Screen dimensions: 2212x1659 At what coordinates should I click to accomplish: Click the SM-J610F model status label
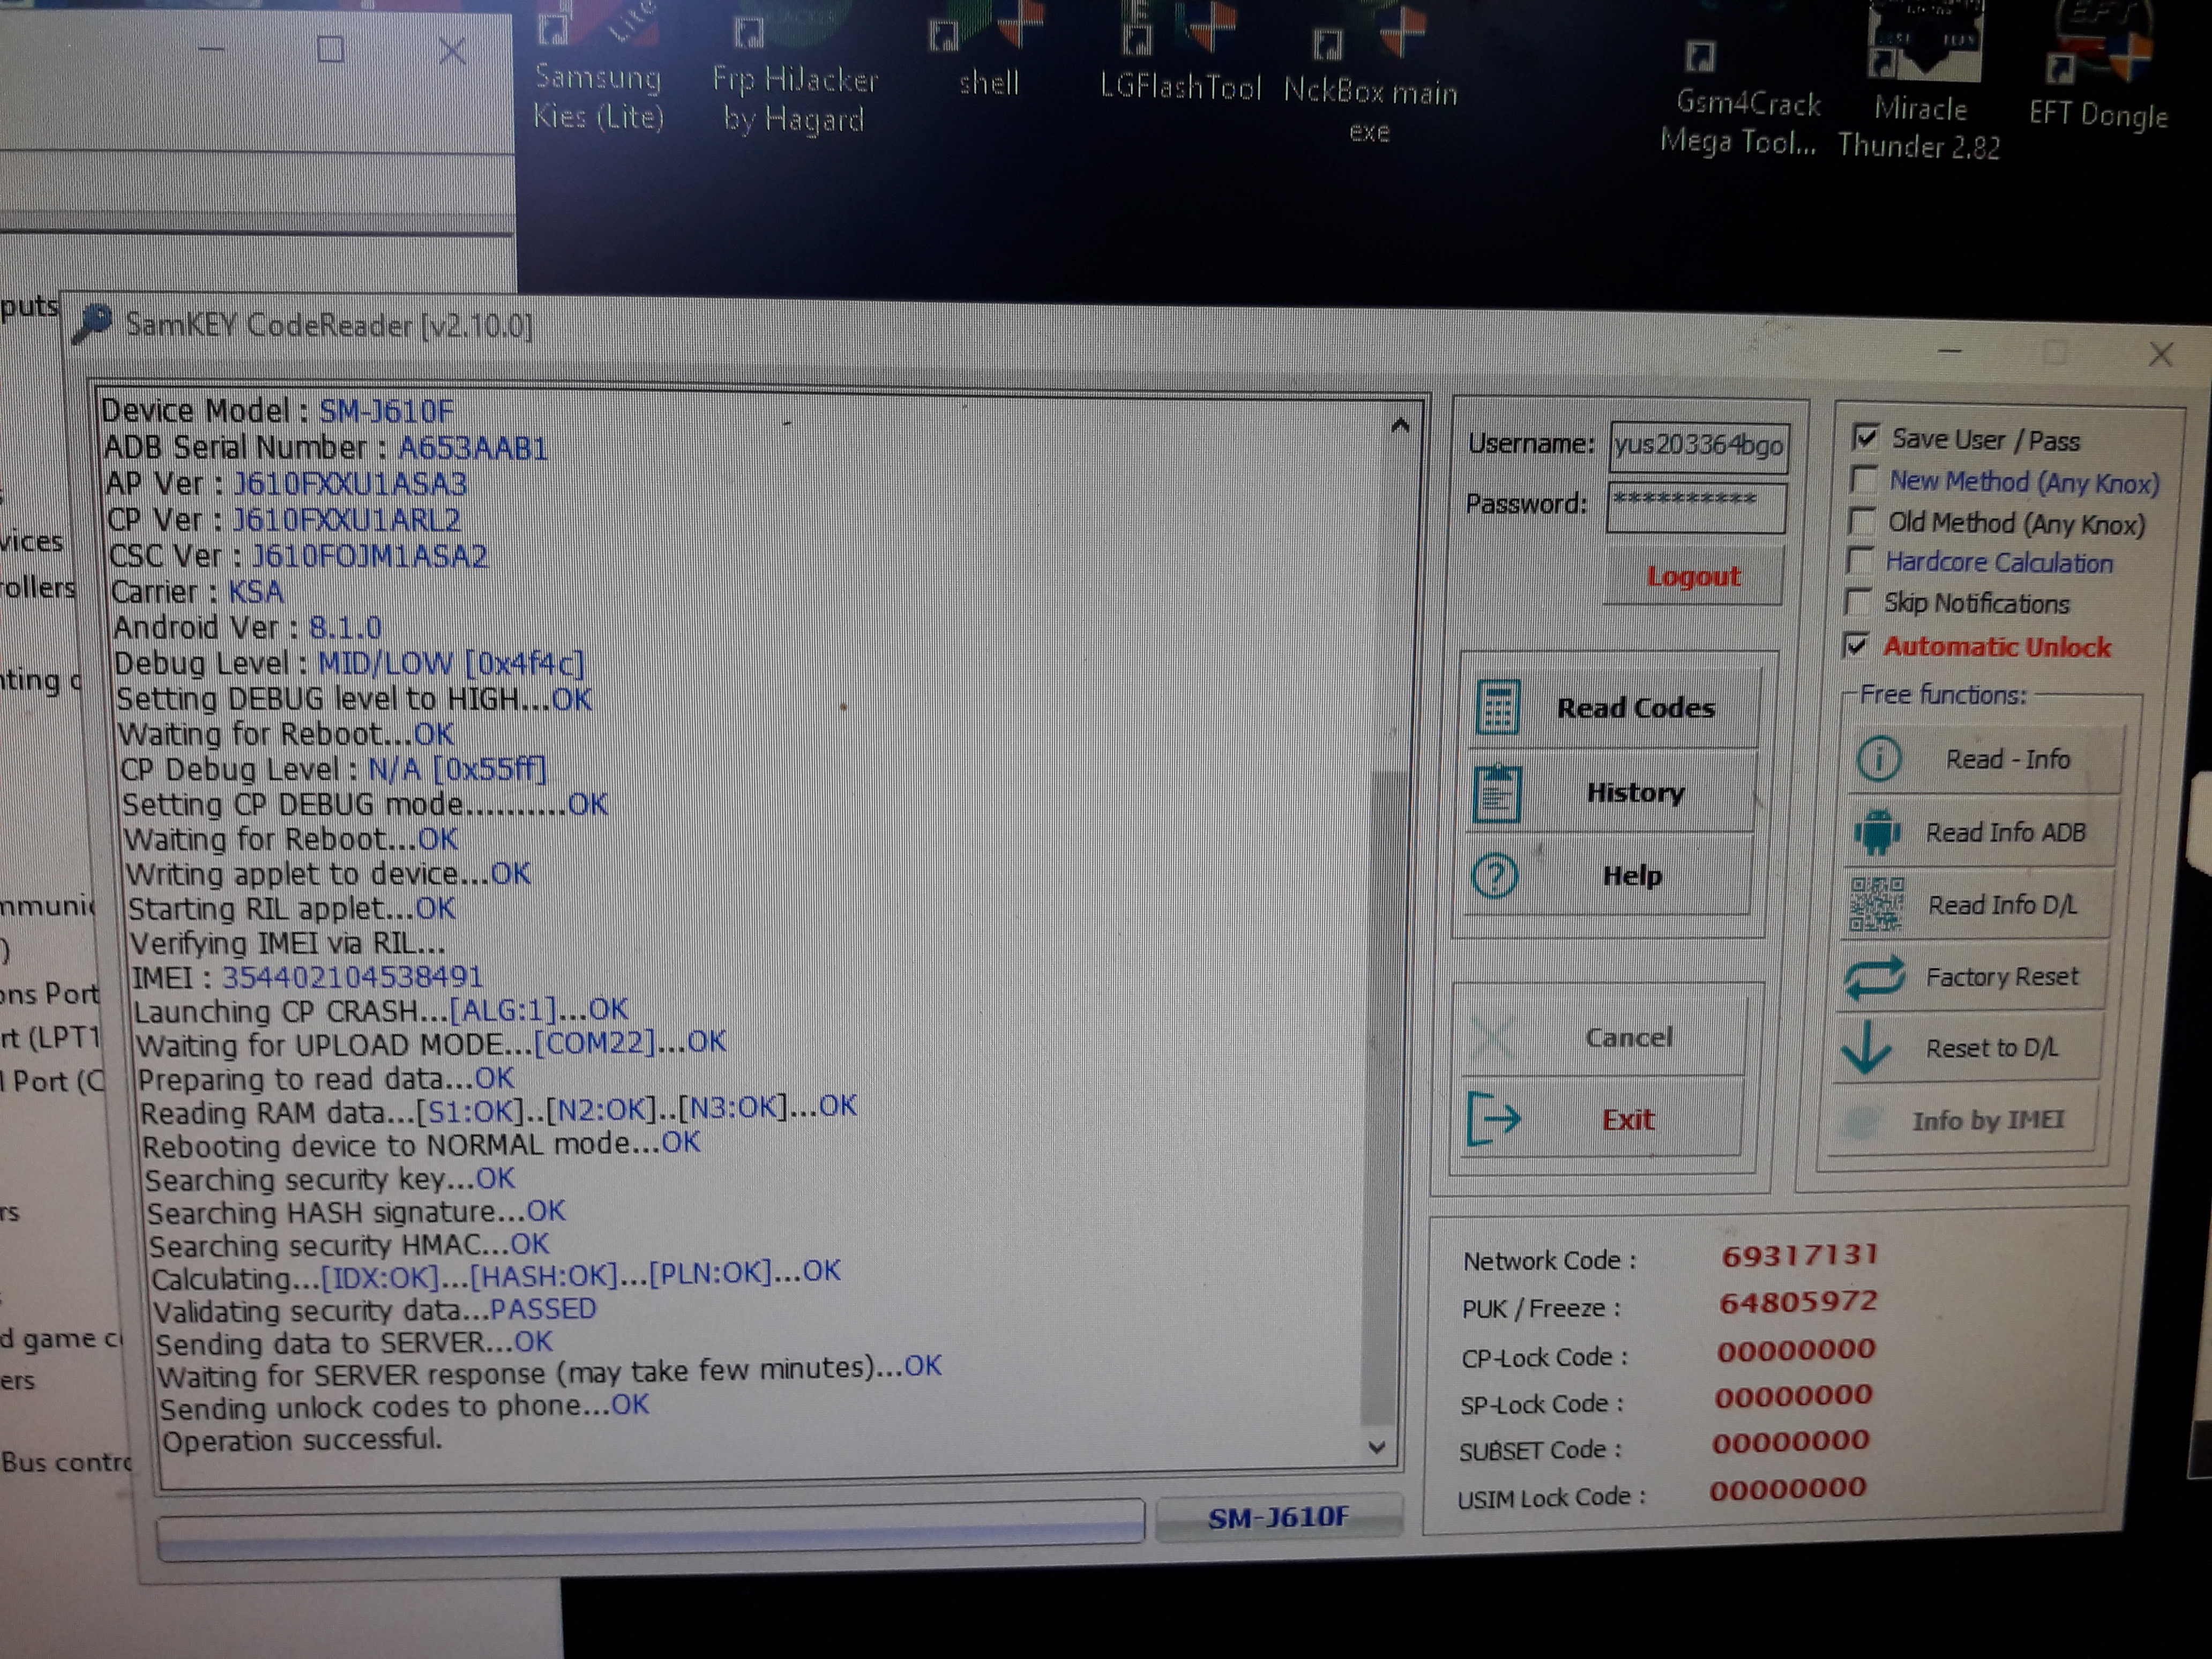pyautogui.click(x=1278, y=1518)
